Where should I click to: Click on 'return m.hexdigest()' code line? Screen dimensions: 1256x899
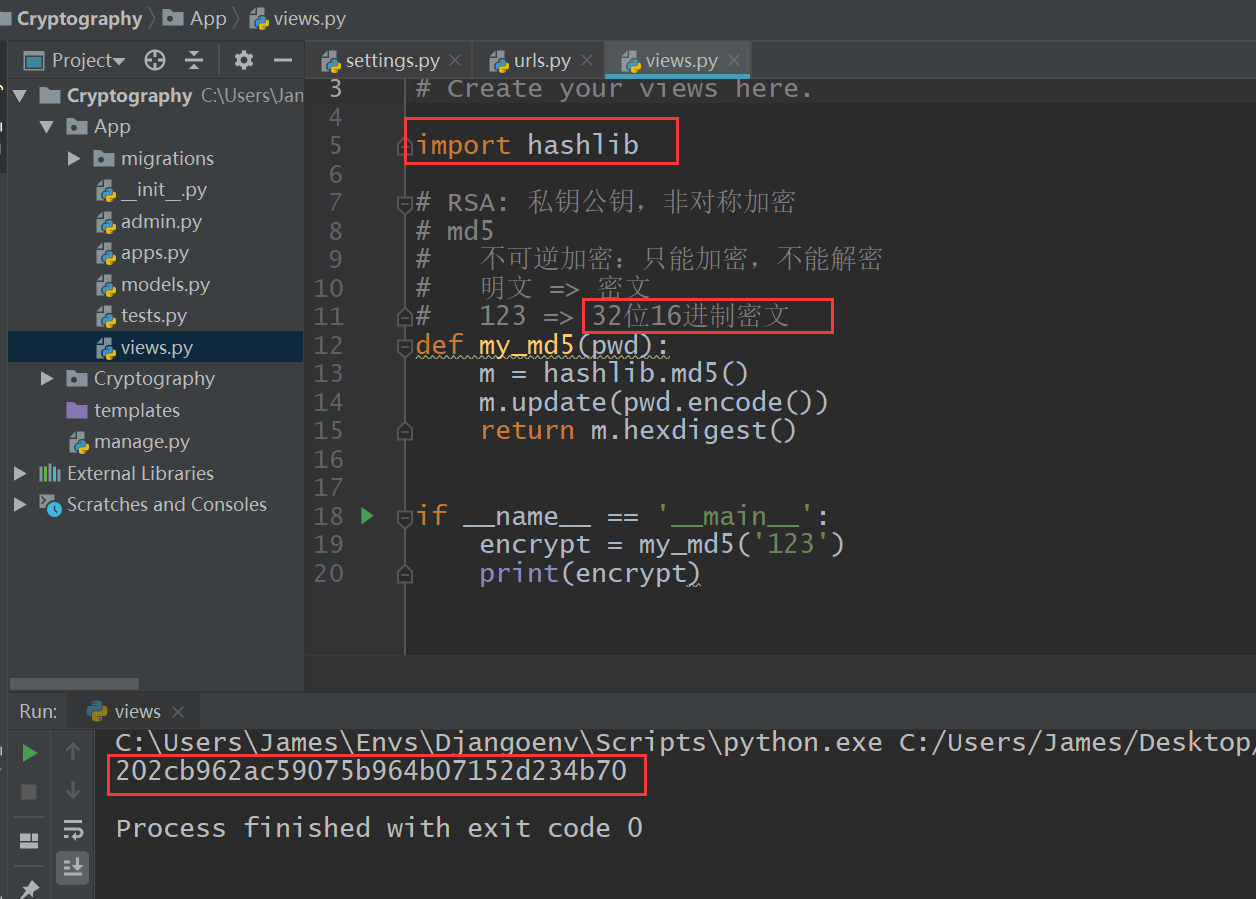[638, 430]
